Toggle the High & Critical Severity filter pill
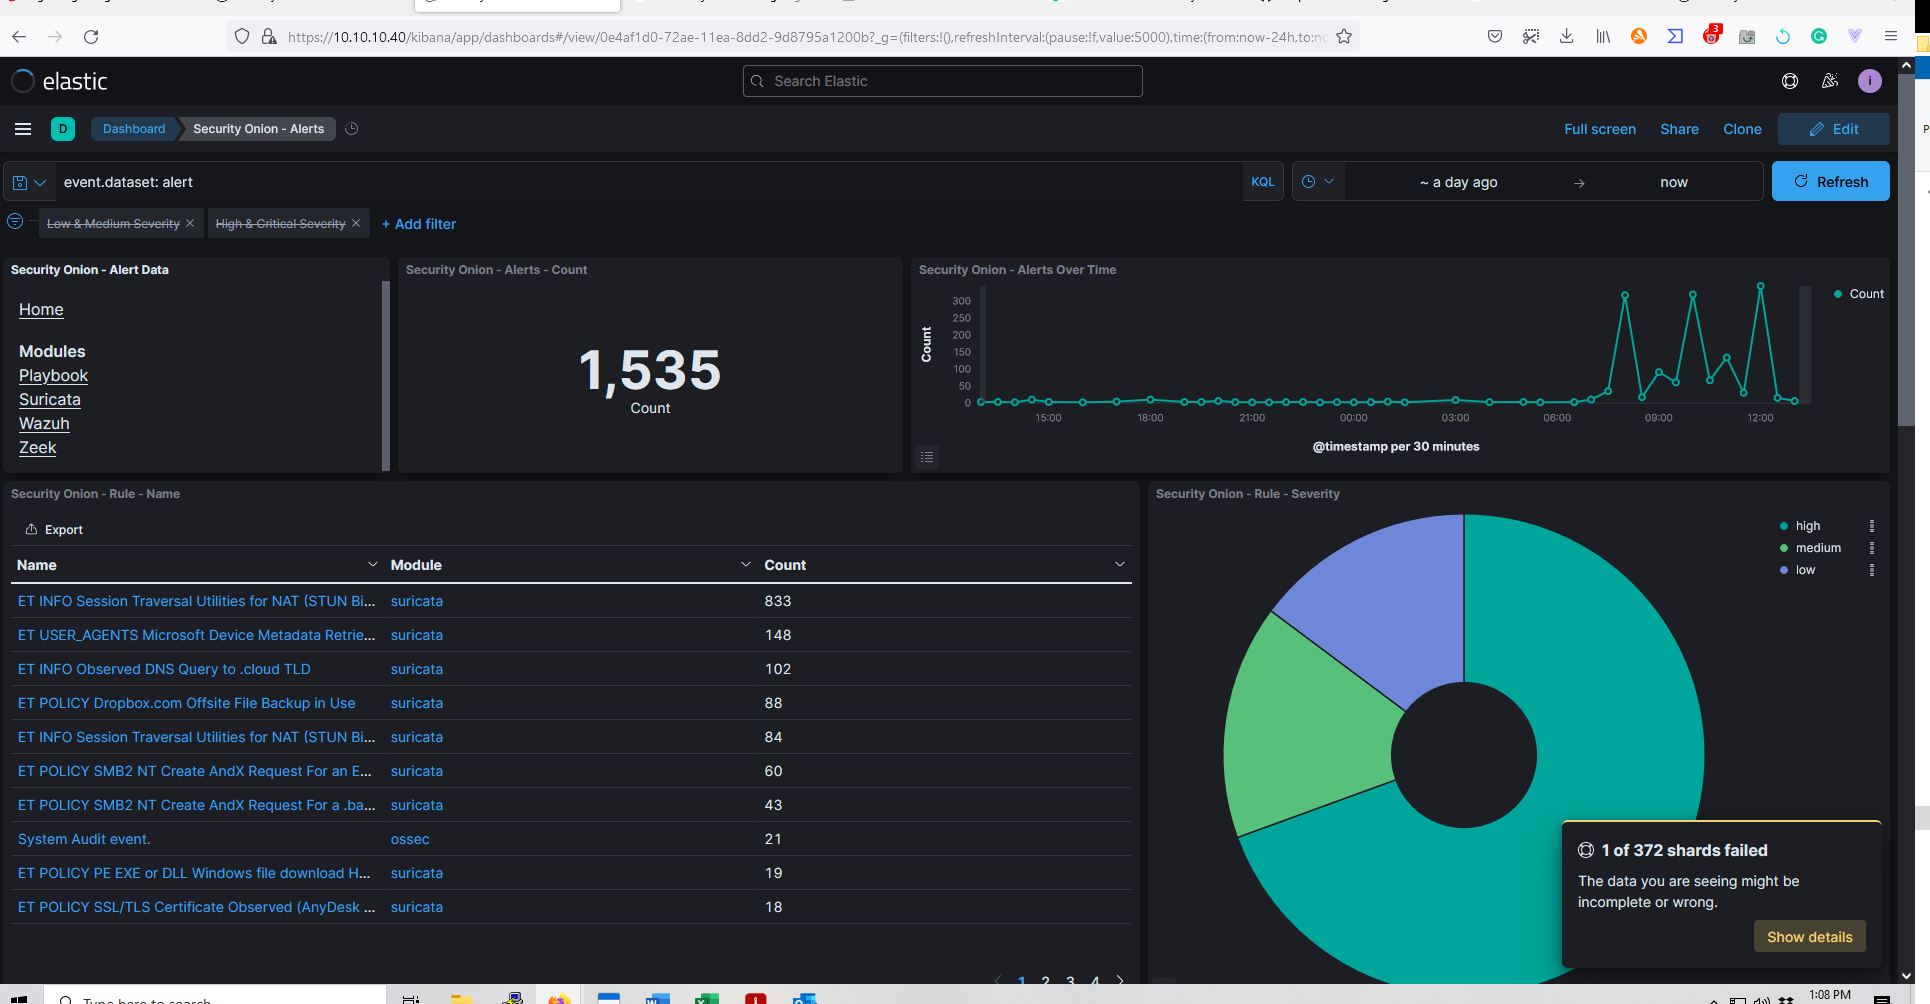Screen dimensions: 1930x1004 [280, 223]
